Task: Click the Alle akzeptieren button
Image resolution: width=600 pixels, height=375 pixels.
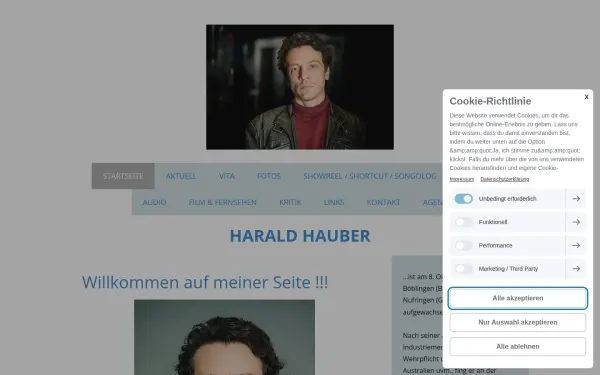Action: coord(517,298)
